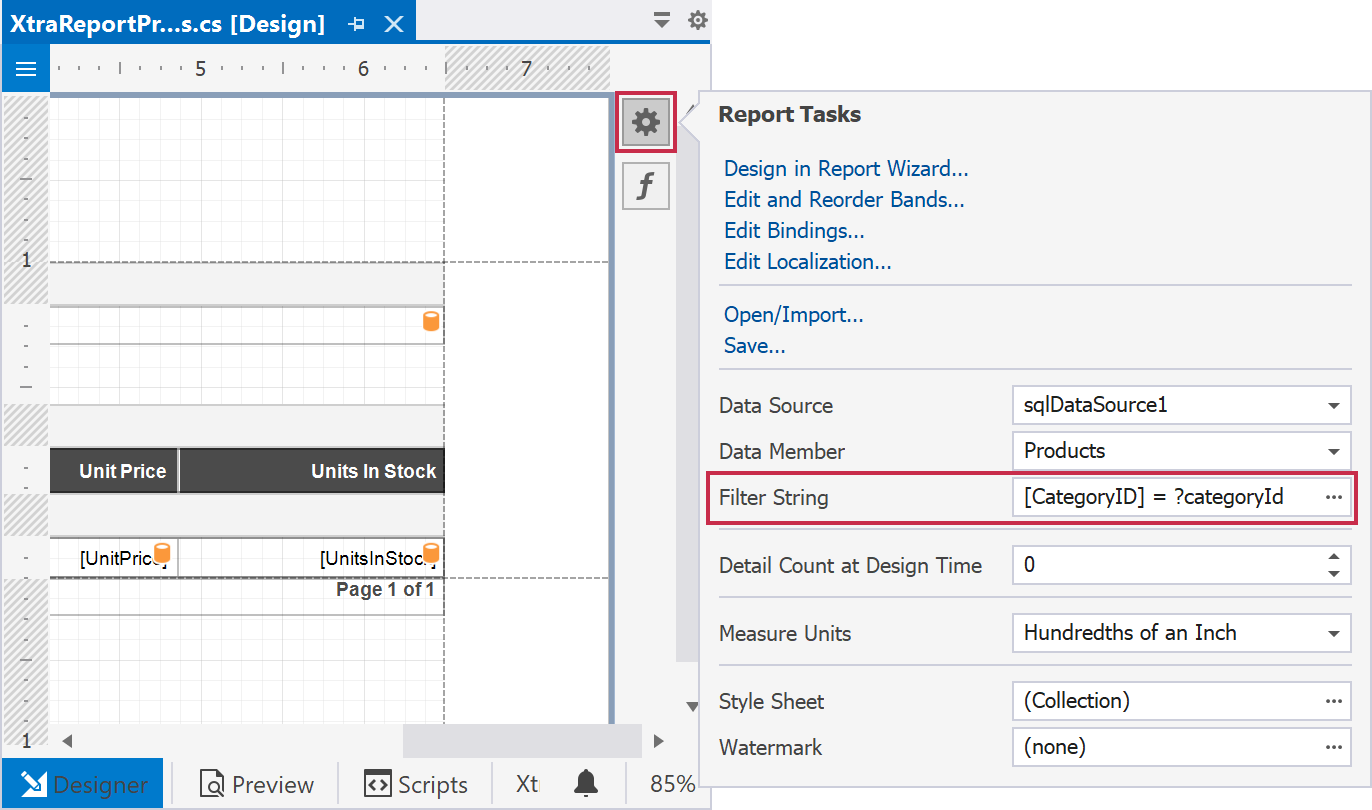Click the horizontal scrollbar right arrow
Viewport: 1372px width, 810px height.
point(658,741)
